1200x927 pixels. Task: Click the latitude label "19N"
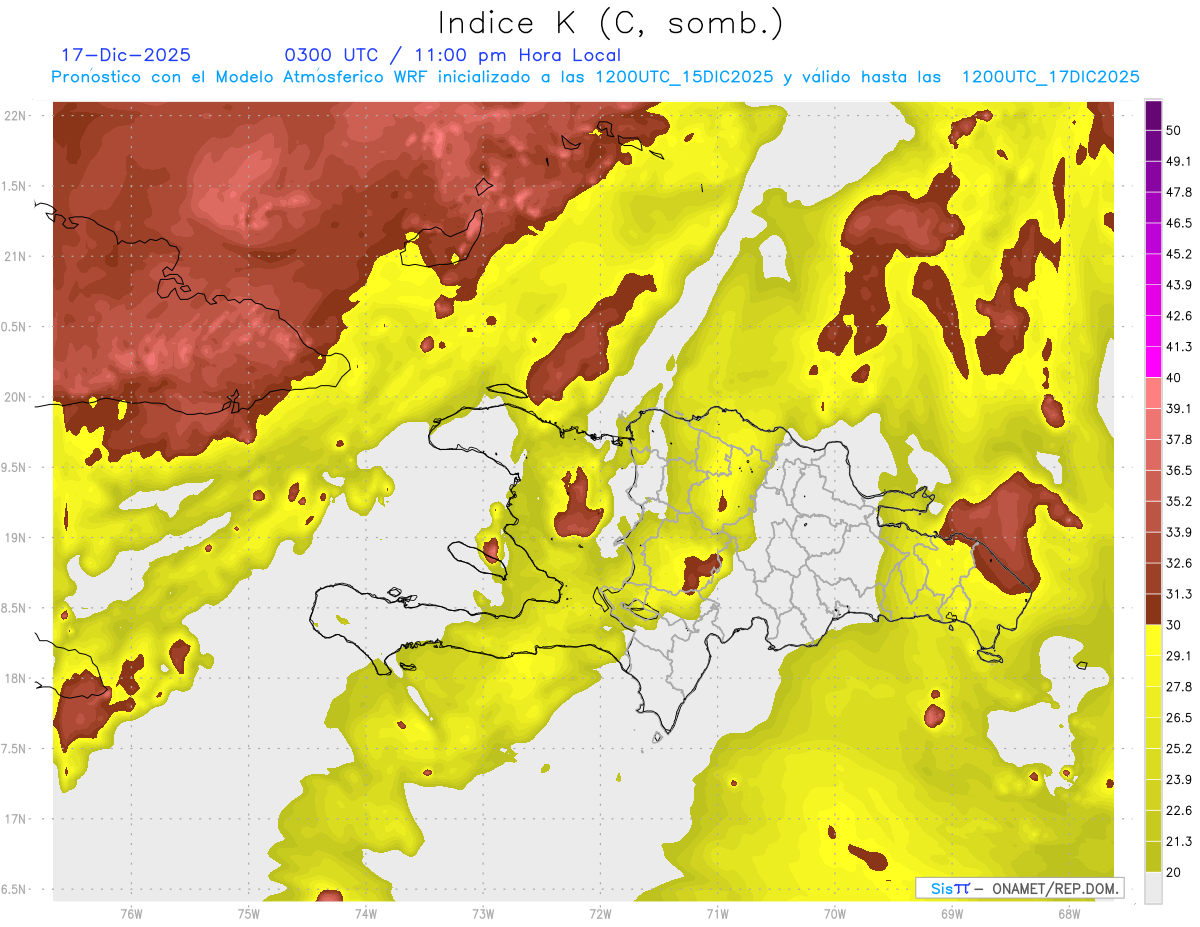[x=17, y=538]
